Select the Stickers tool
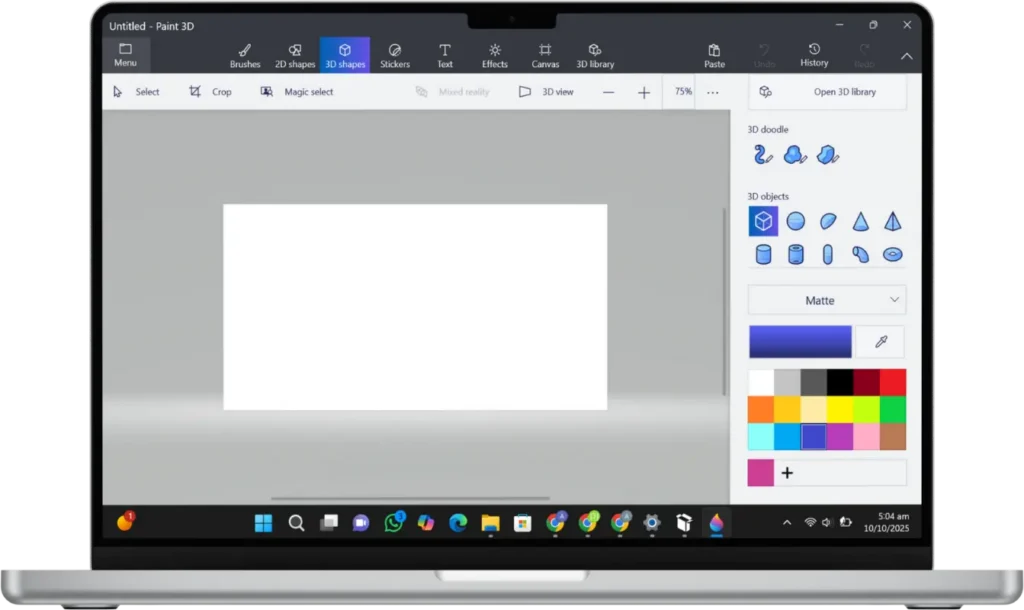The image size is (1024, 610). click(x=395, y=55)
